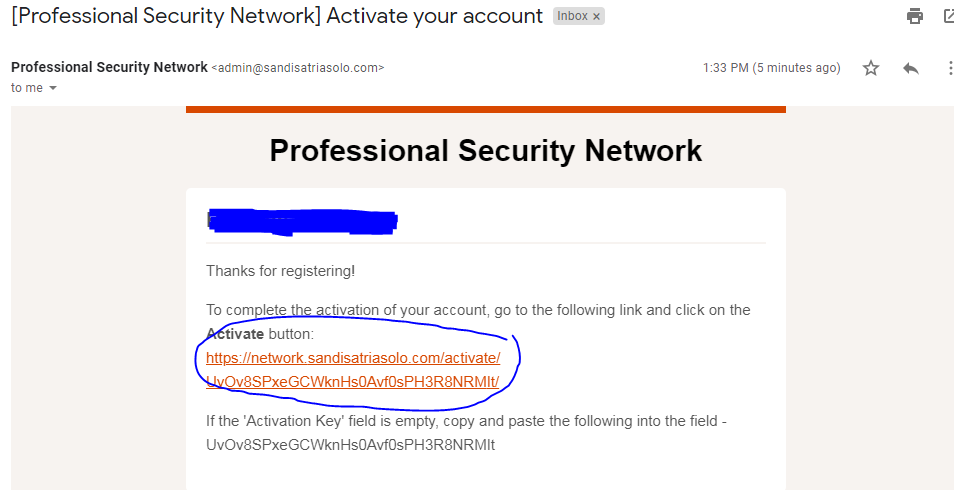Print this email using the printer icon
Screen dimensions: 954x490
click(914, 16)
